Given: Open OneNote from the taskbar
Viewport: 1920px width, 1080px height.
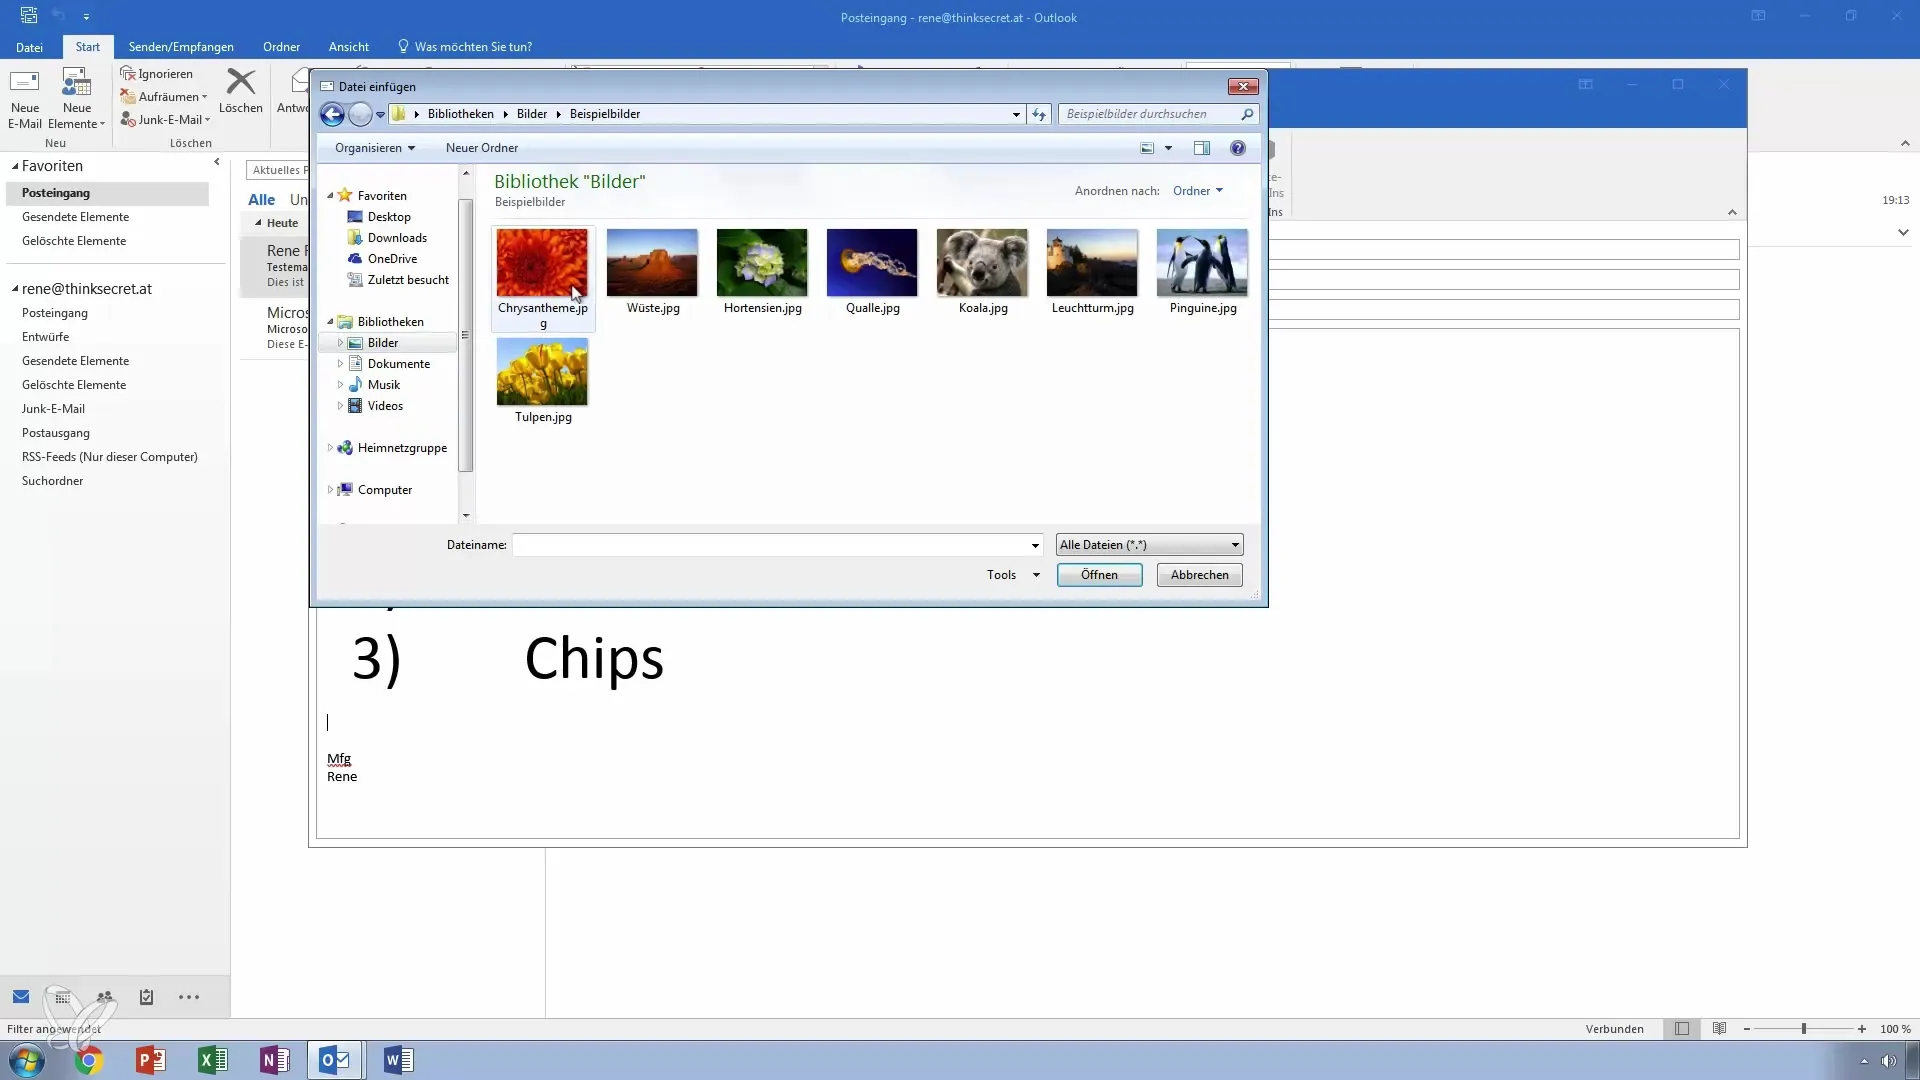Looking at the screenshot, I should pyautogui.click(x=275, y=1060).
